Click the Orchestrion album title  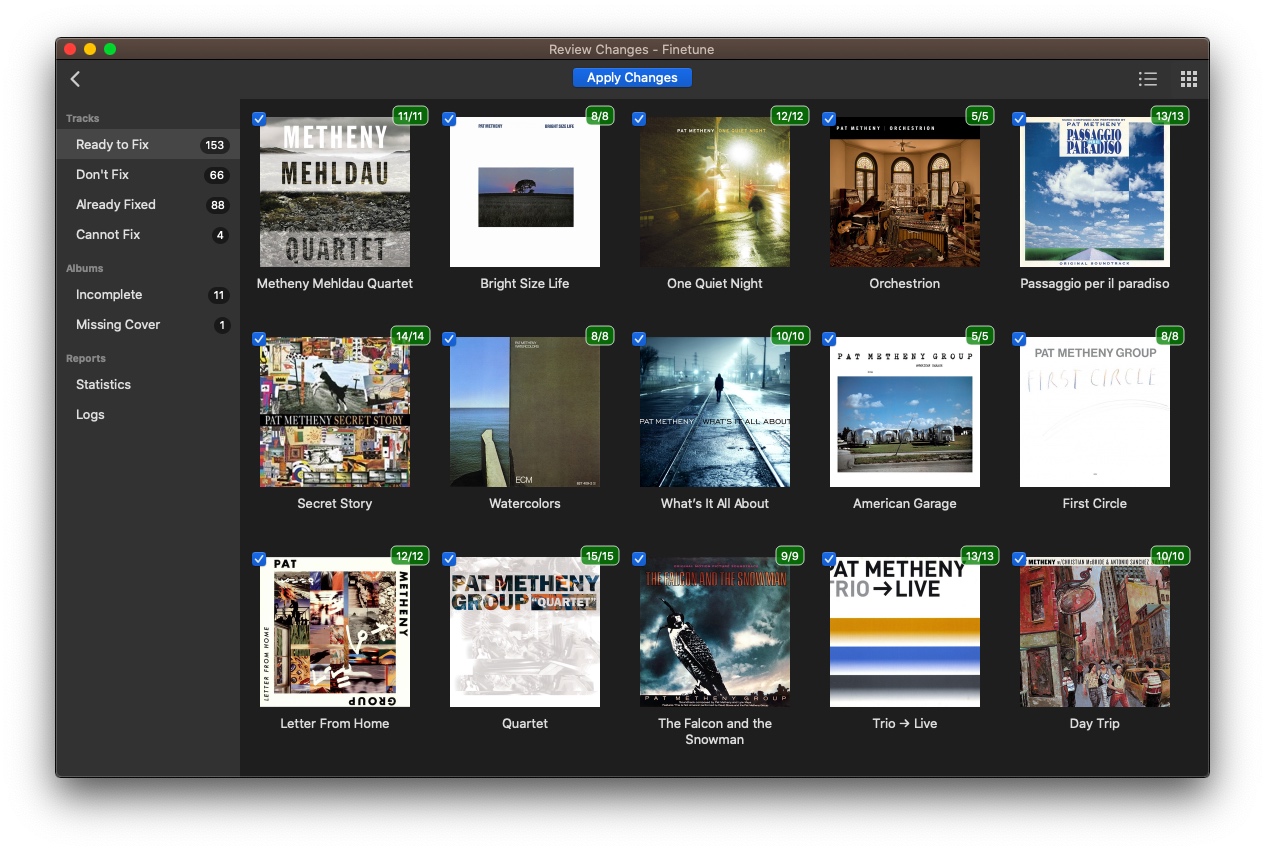905,283
